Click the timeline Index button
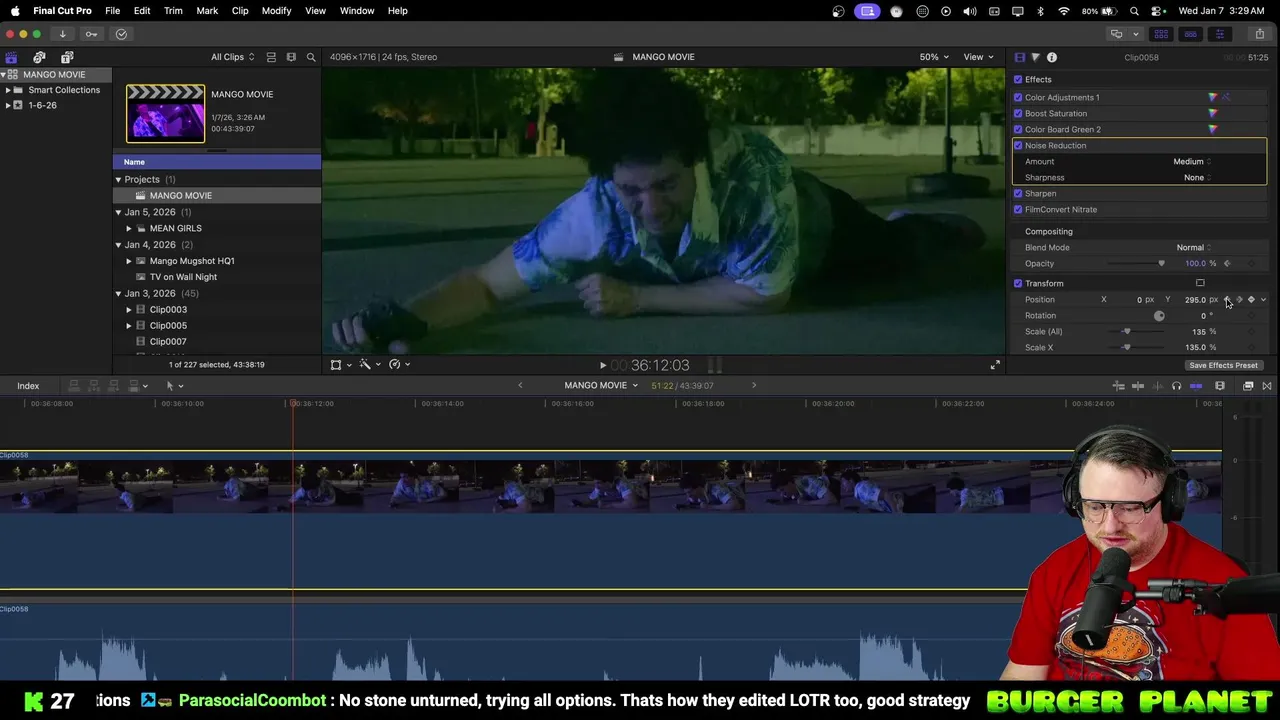1280x720 pixels. pyautogui.click(x=28, y=386)
